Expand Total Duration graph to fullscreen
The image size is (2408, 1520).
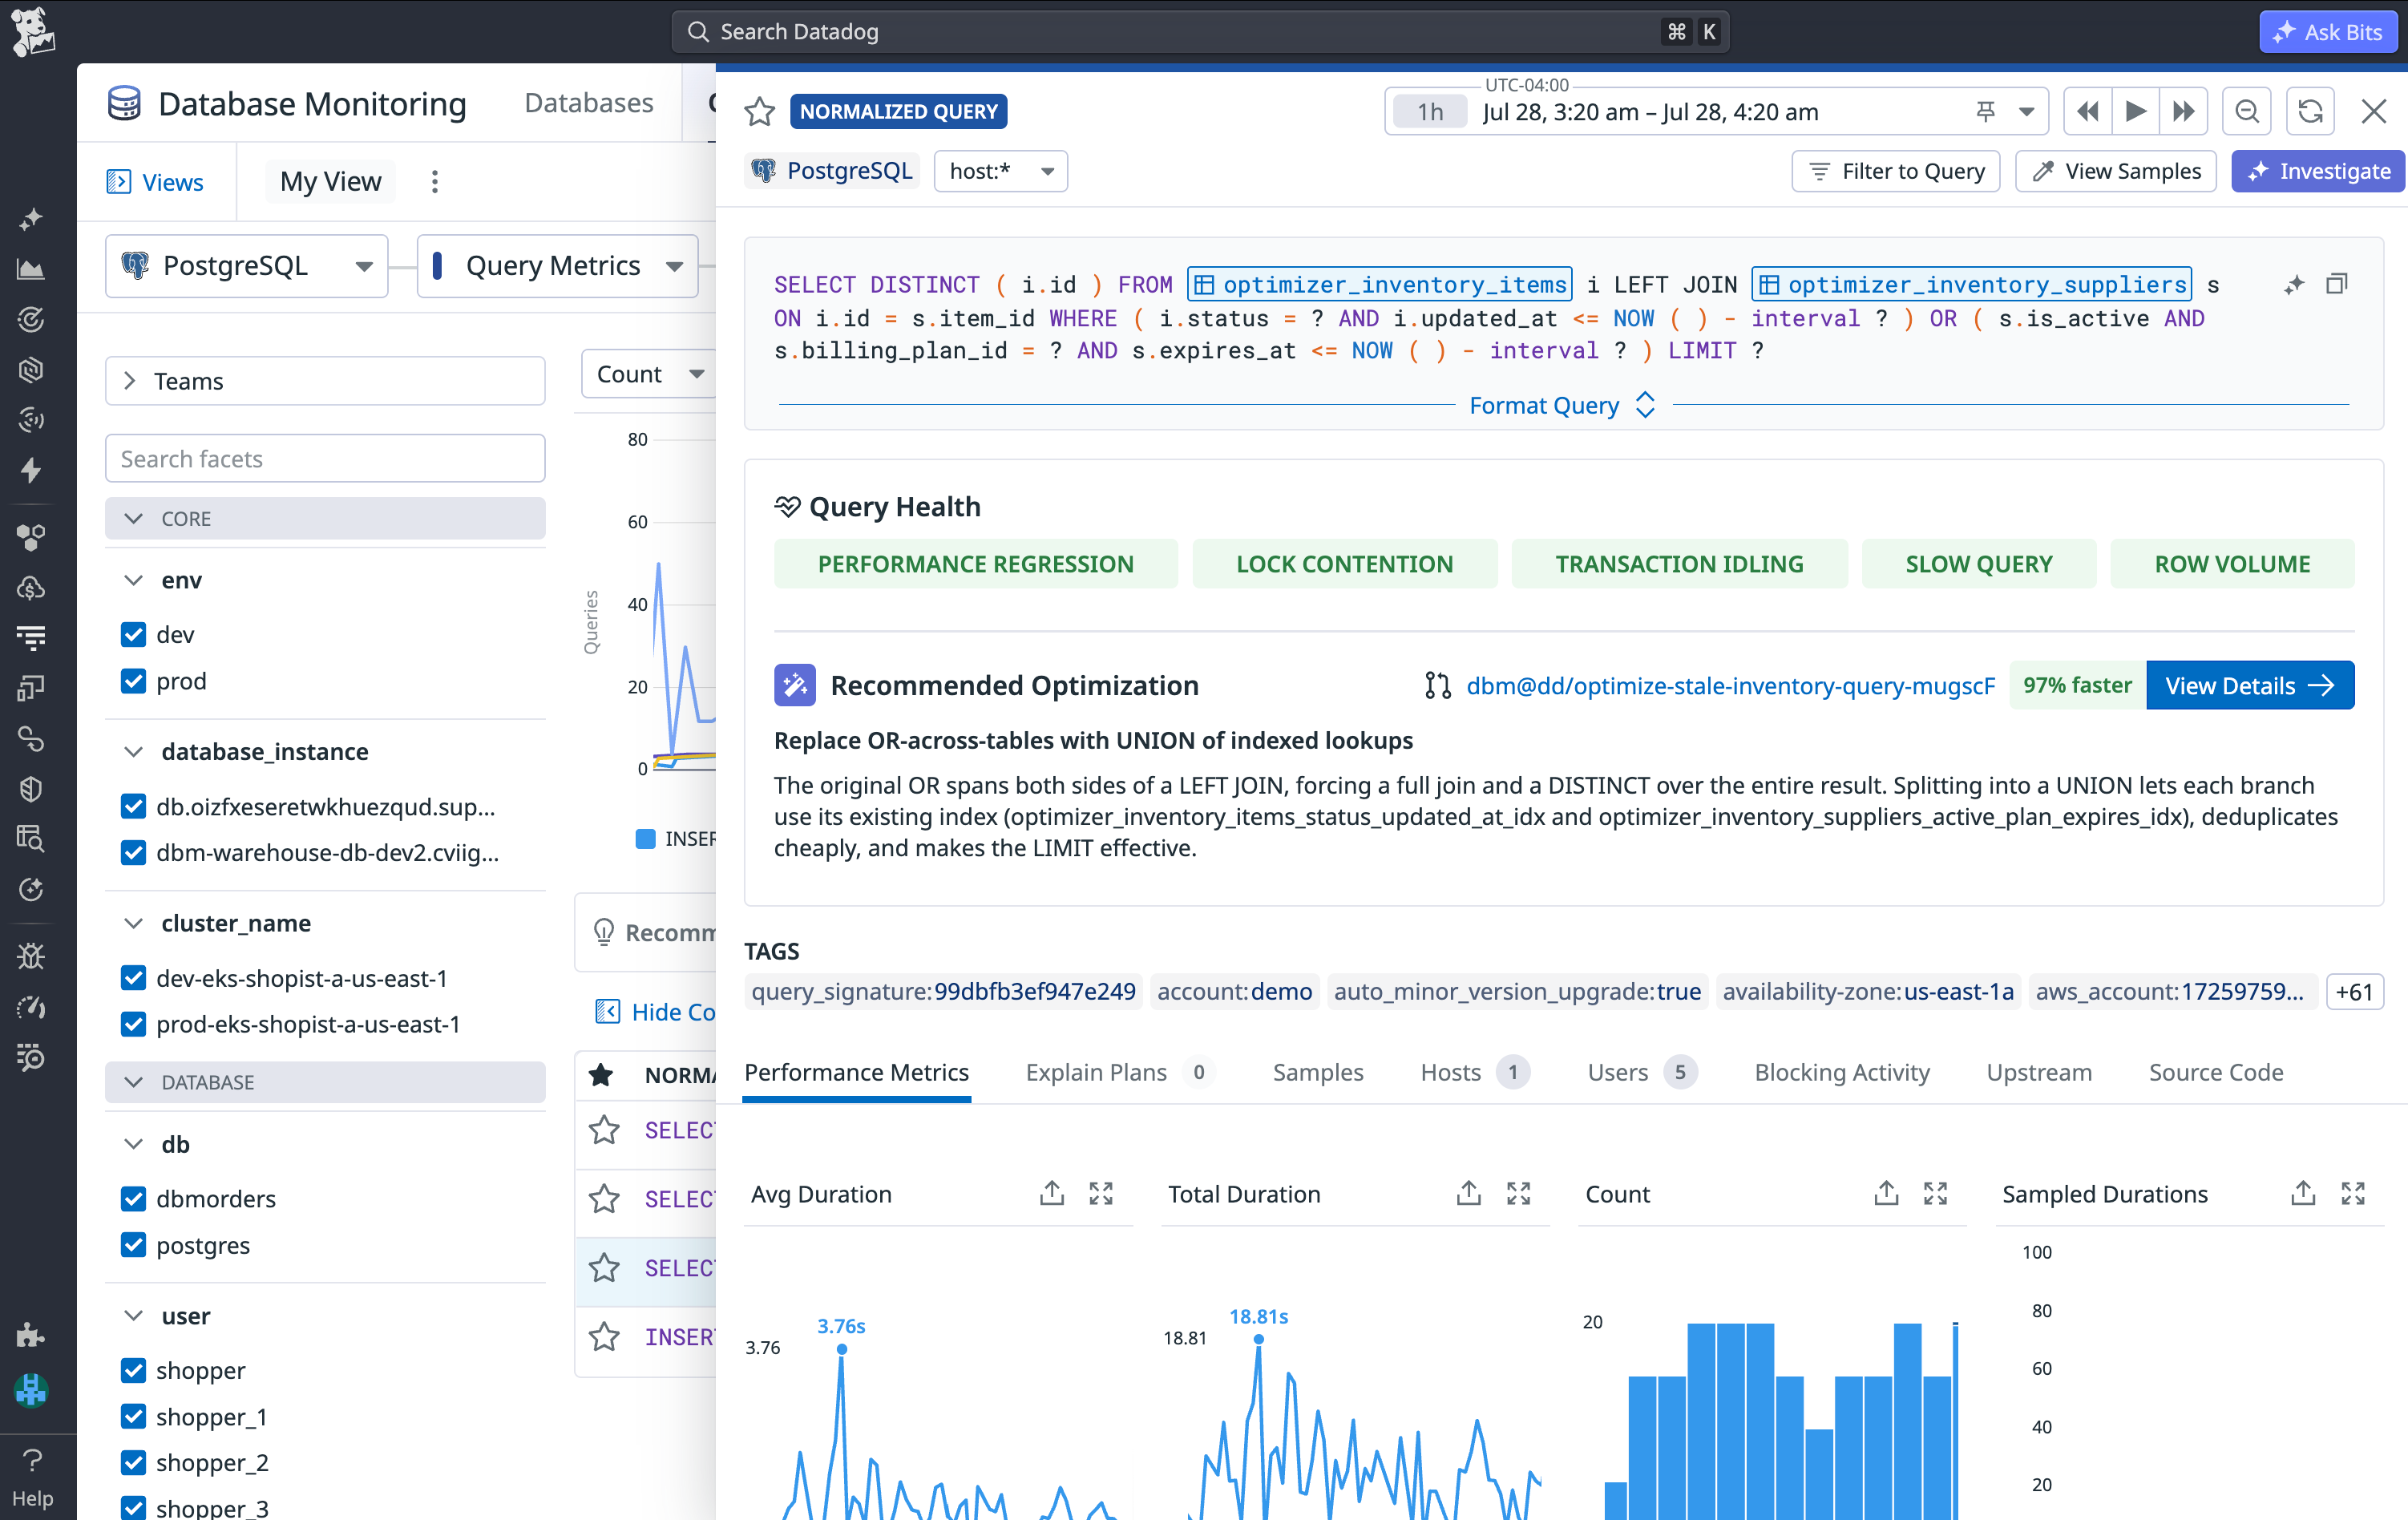(1518, 1193)
